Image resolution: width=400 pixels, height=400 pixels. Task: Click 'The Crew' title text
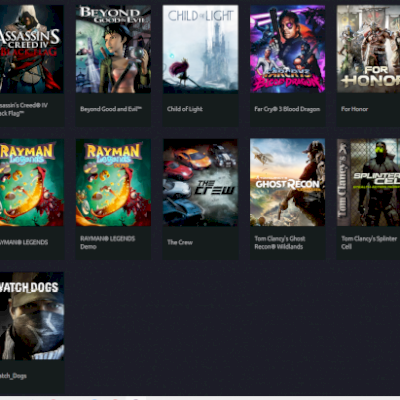tap(180, 242)
